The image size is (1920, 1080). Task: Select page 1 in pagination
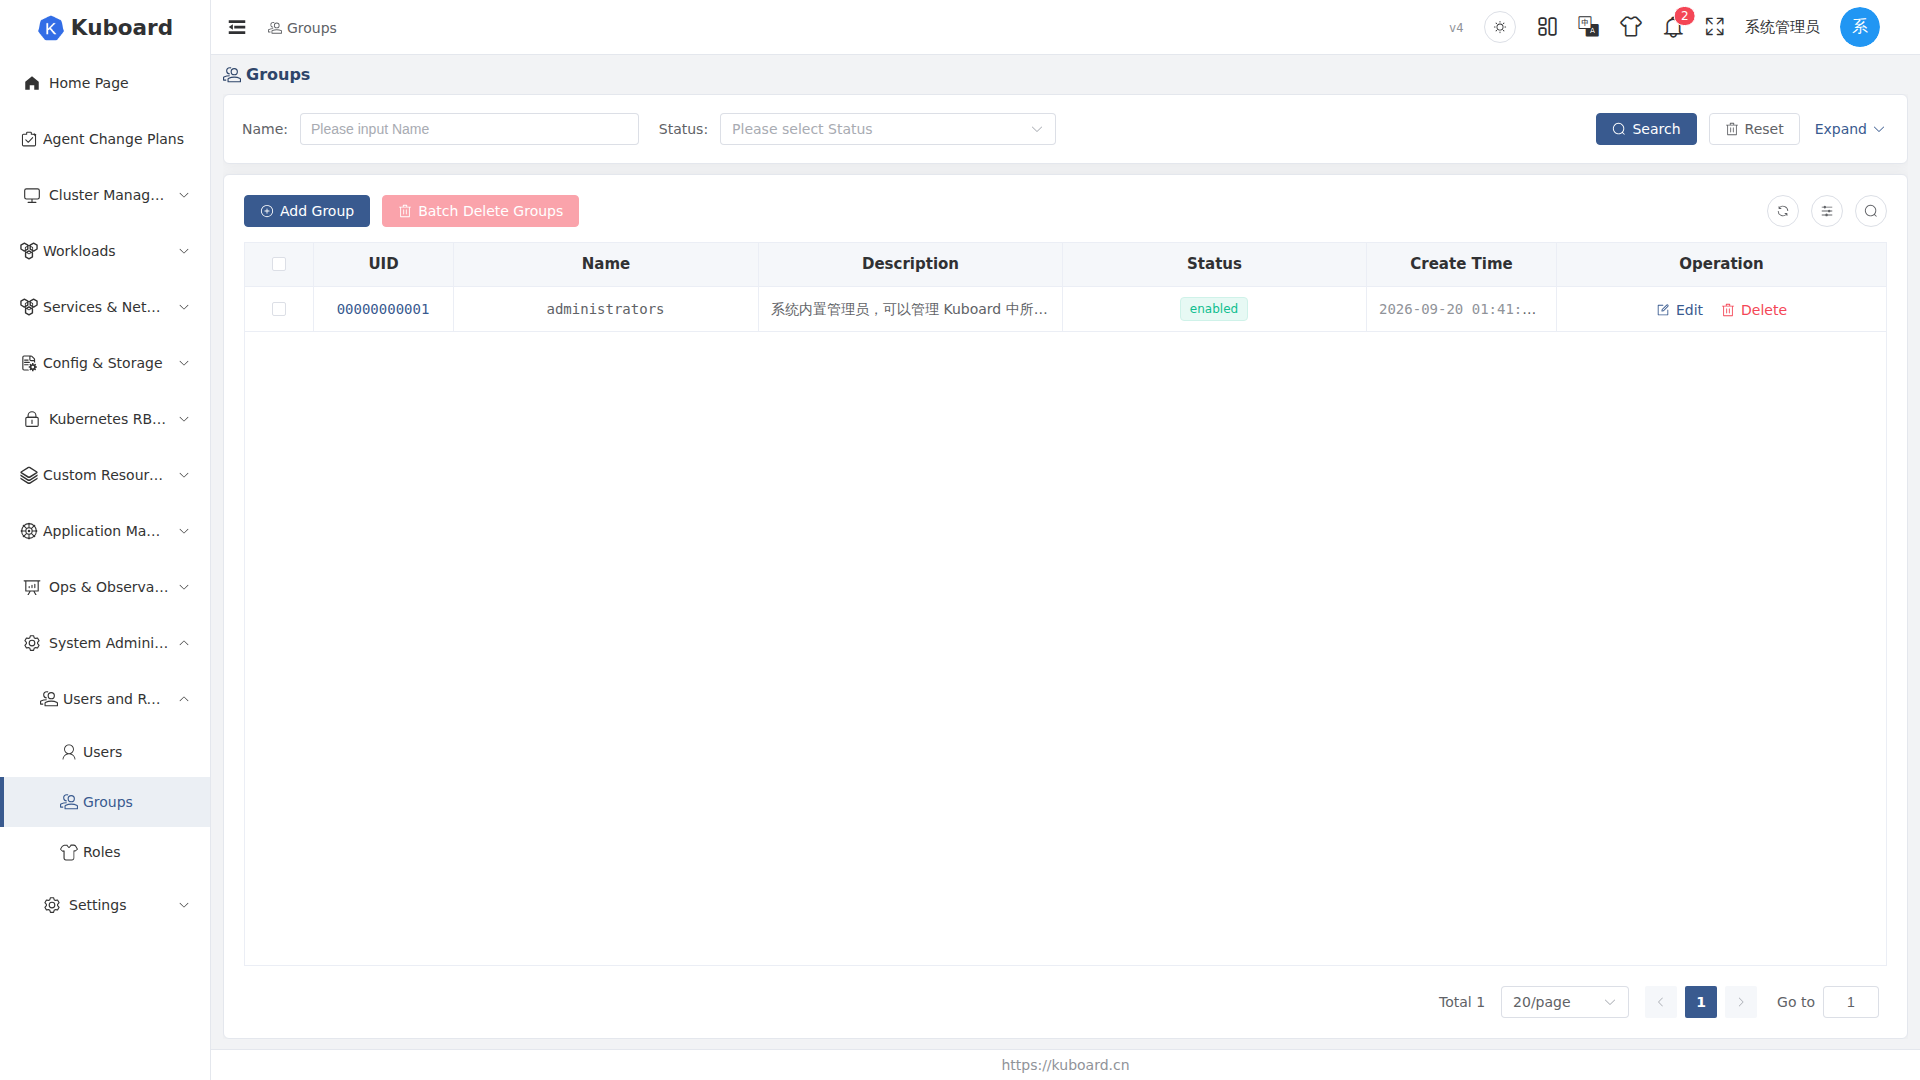pyautogui.click(x=1701, y=1002)
